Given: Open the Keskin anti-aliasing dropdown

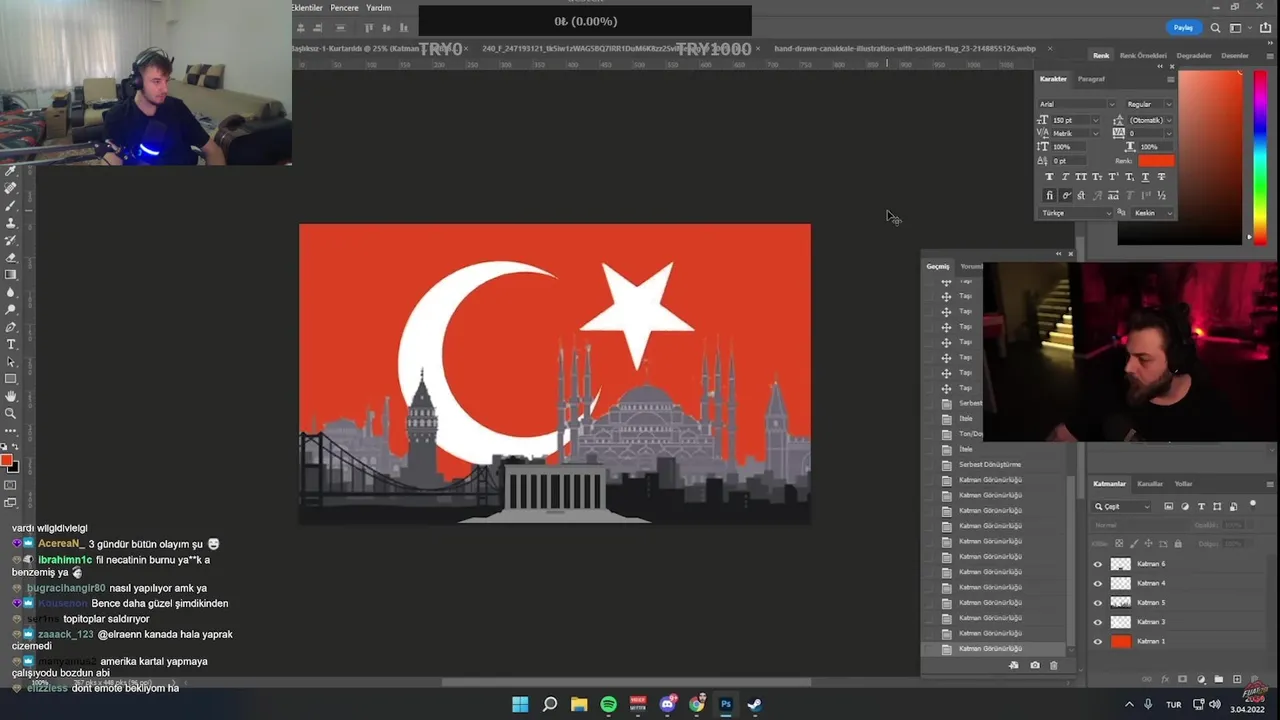Looking at the screenshot, I should 1152,213.
